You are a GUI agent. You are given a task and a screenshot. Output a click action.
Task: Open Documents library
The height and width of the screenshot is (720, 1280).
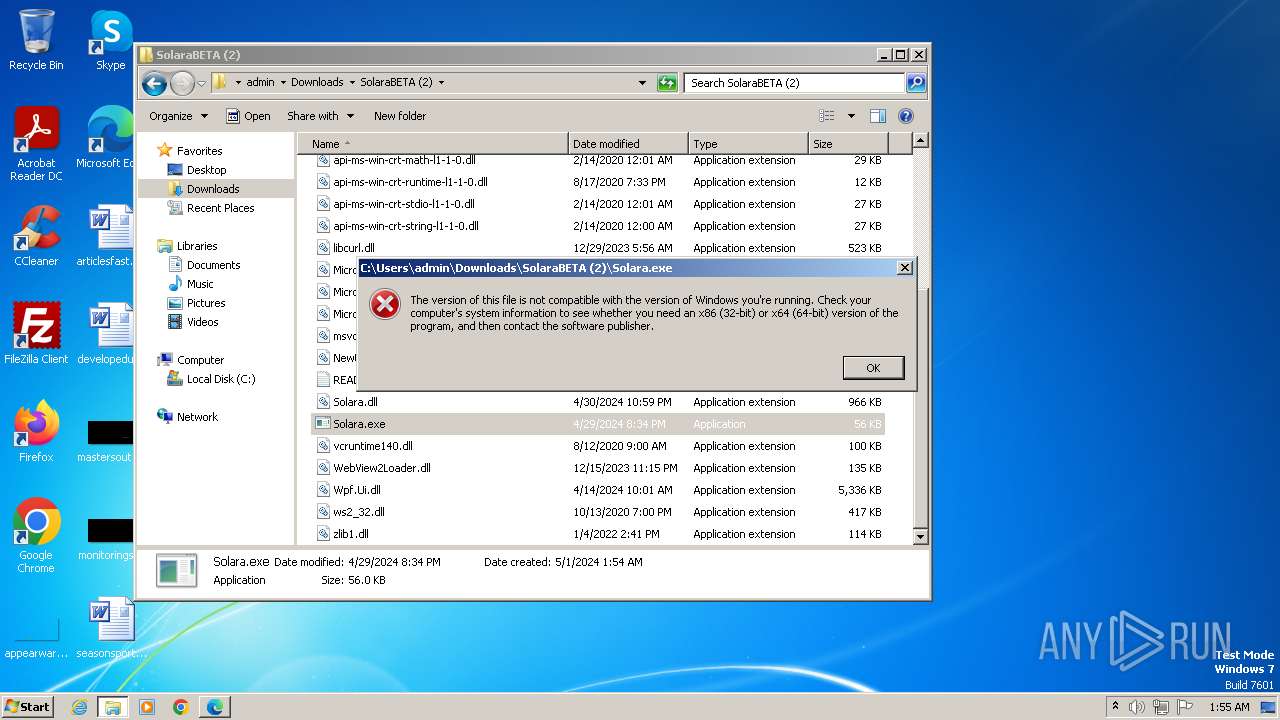[x=213, y=265]
